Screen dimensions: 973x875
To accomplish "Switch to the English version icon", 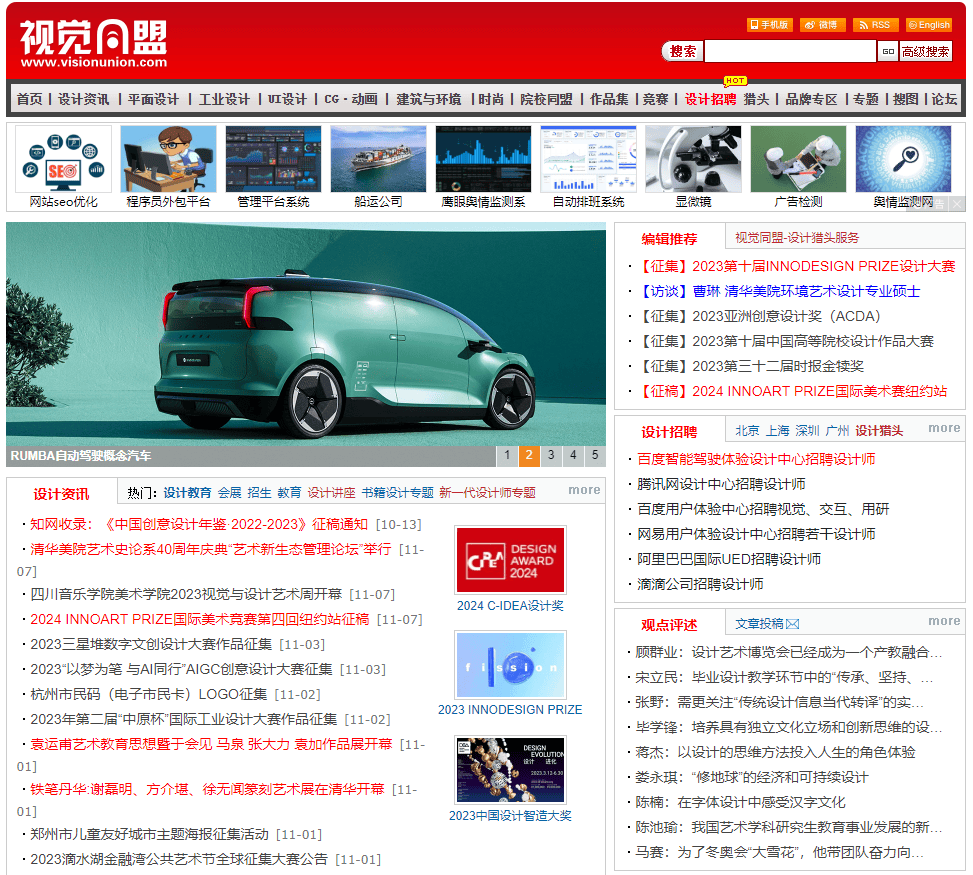I will point(928,25).
